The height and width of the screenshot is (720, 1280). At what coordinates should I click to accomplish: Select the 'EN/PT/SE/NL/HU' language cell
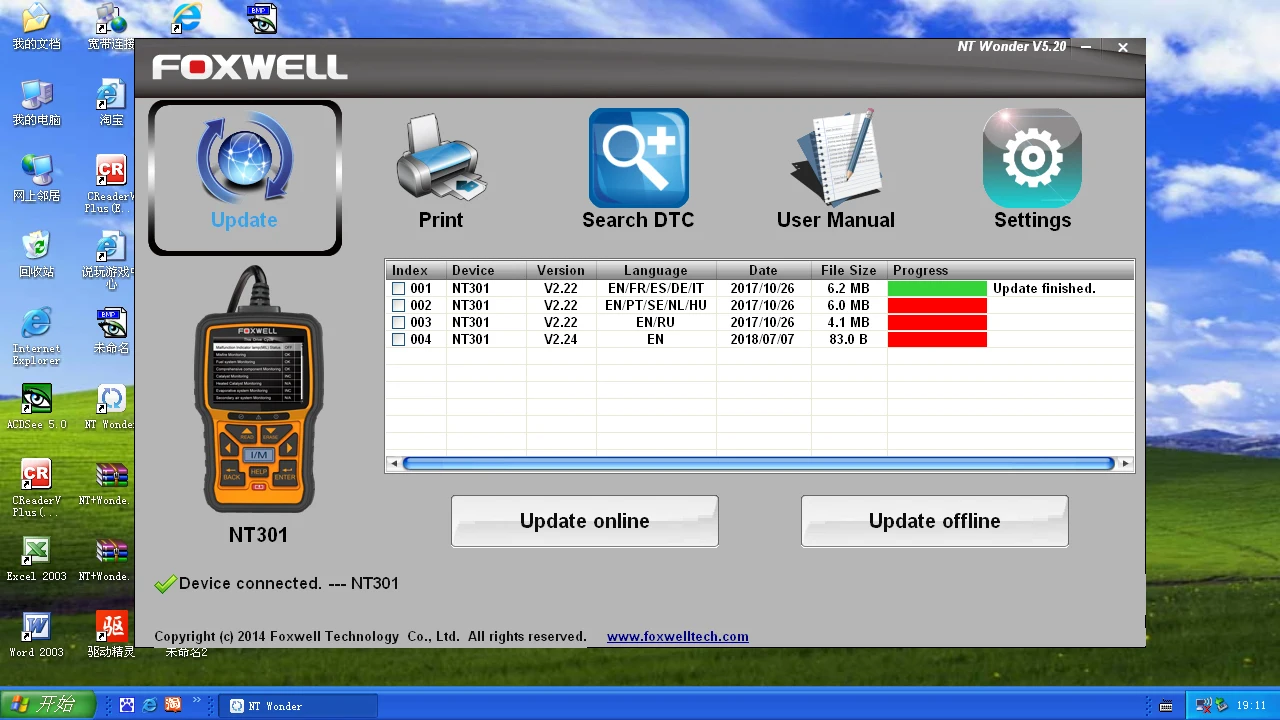point(656,306)
